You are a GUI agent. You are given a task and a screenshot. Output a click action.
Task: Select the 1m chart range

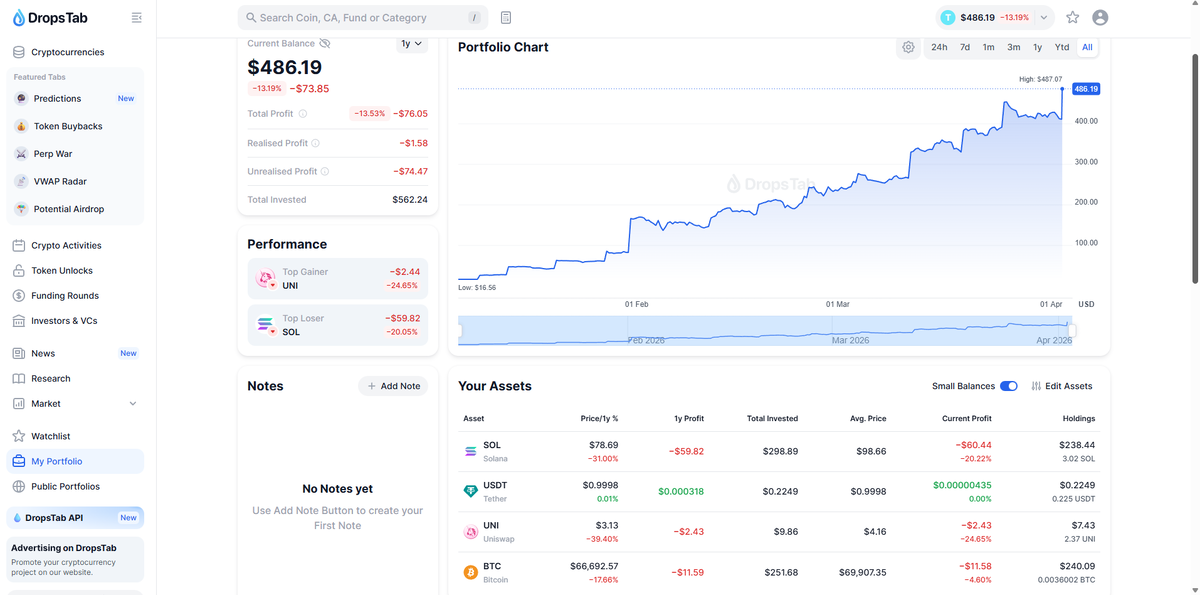tap(988, 47)
